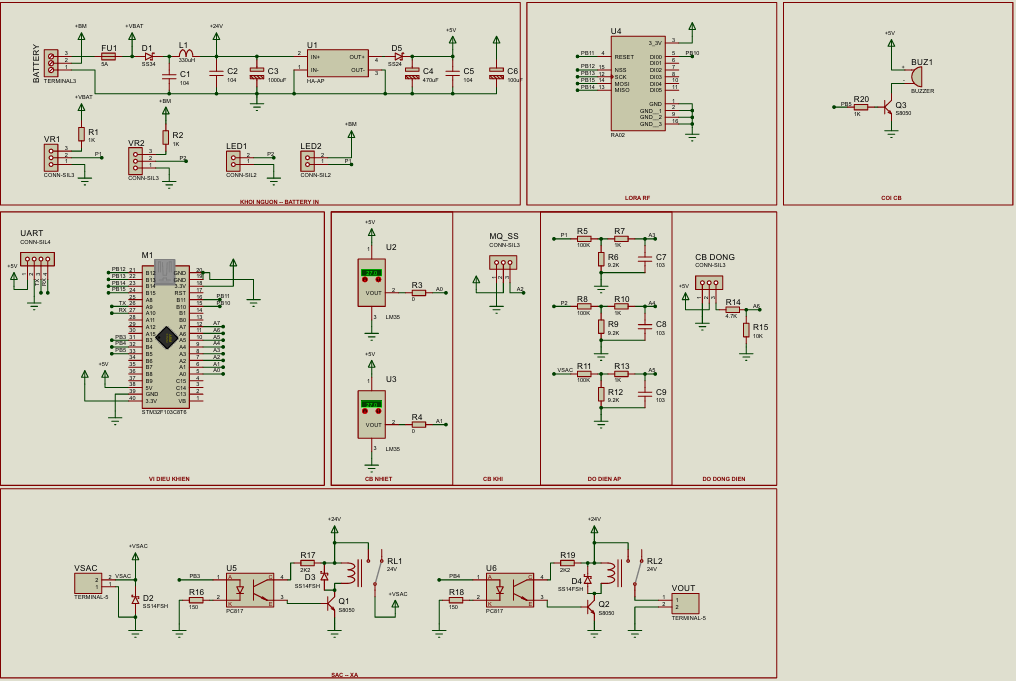The height and width of the screenshot is (681, 1016).
Task: Click the RL1 relay symbol
Action: point(362,574)
